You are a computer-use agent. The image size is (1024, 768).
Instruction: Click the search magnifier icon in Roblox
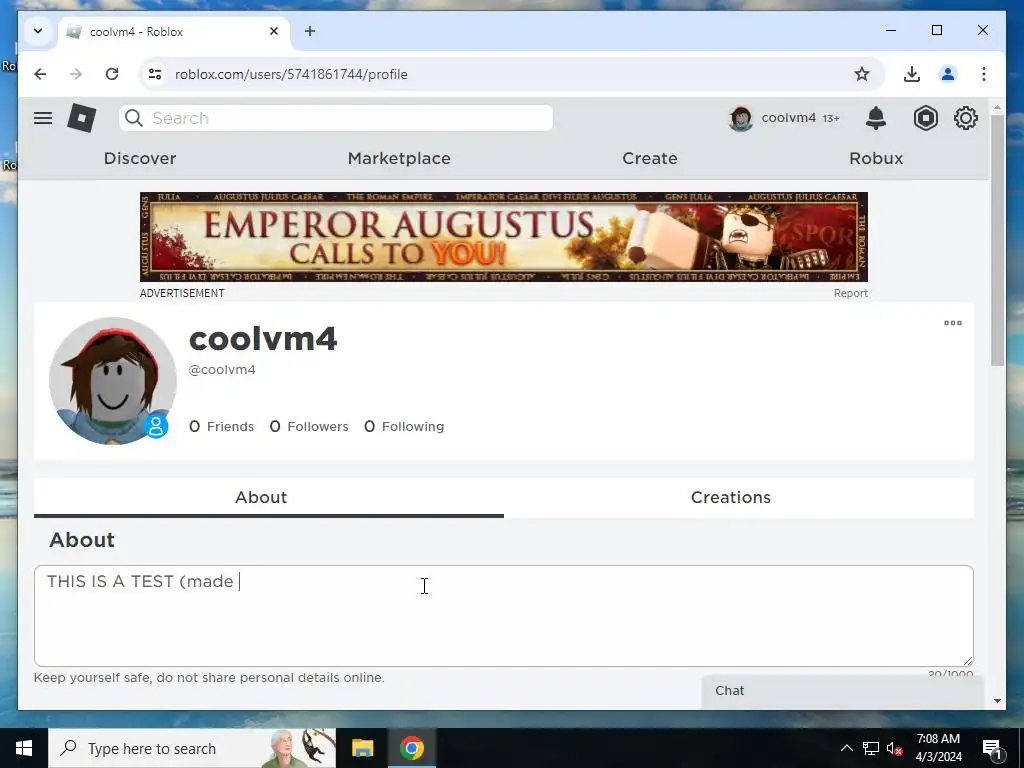(x=134, y=118)
